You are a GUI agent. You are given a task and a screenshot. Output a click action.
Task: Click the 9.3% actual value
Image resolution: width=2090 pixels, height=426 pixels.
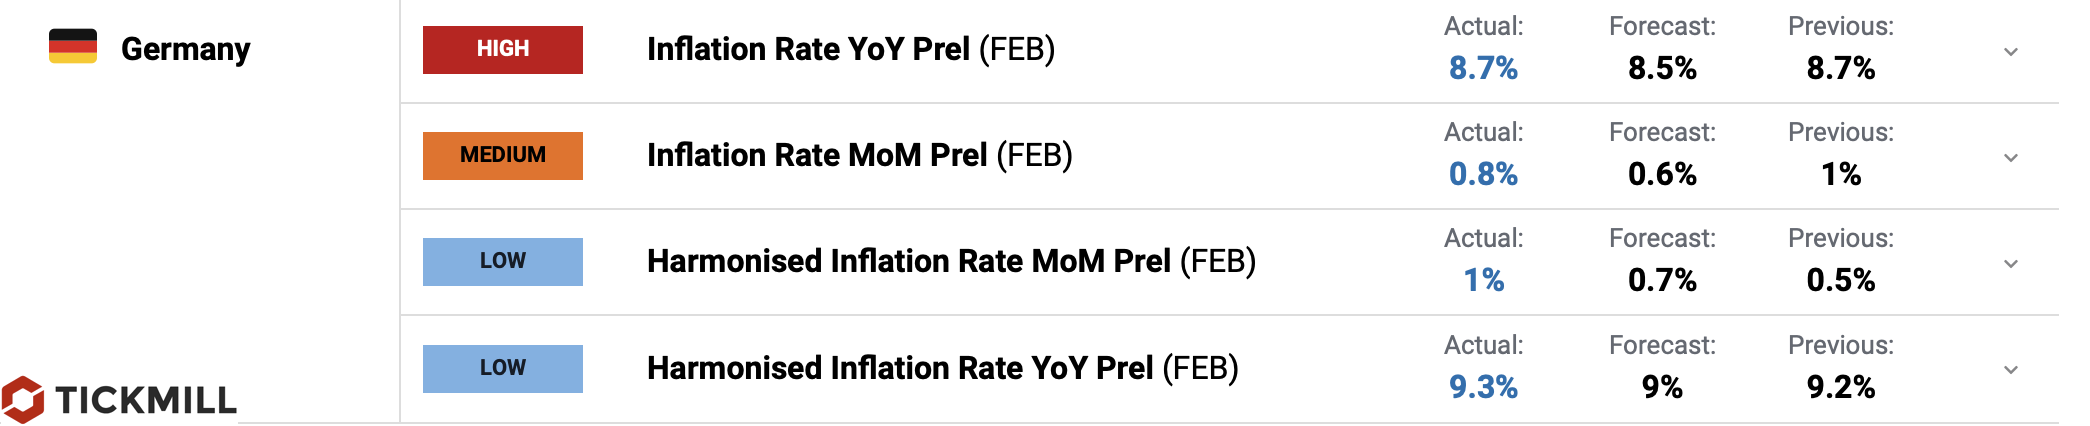point(1483,387)
